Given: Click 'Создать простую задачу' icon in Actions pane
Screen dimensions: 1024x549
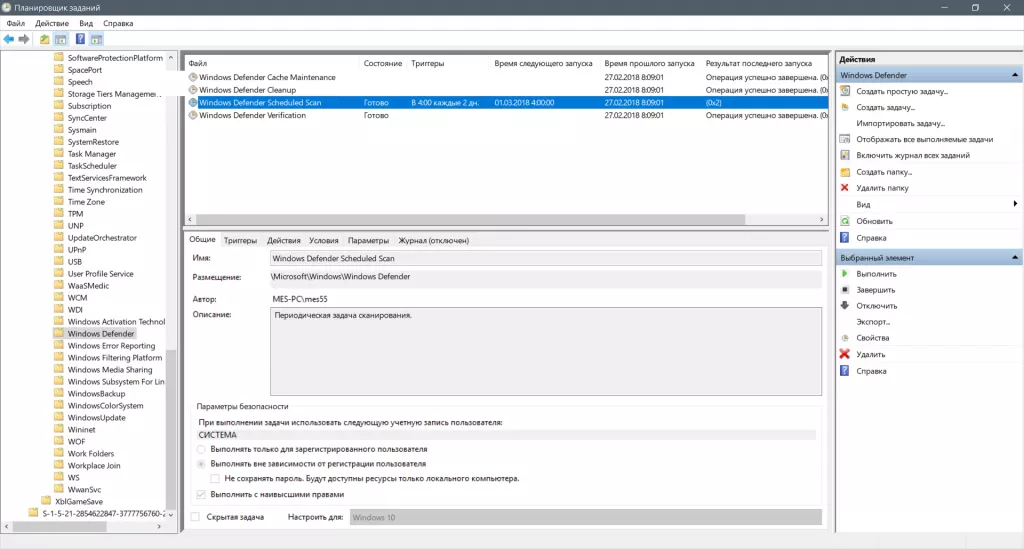Looking at the screenshot, I should (x=846, y=91).
